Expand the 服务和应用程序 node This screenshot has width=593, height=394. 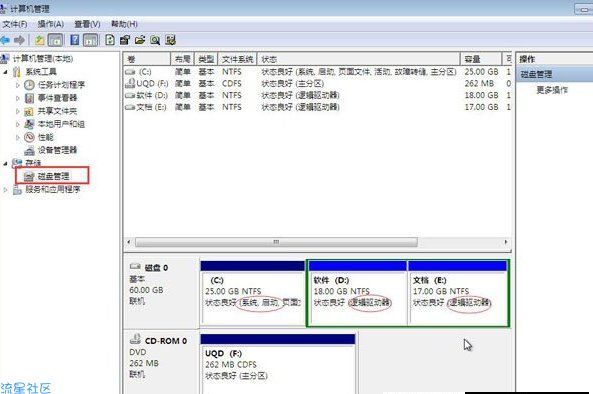(x=5, y=189)
